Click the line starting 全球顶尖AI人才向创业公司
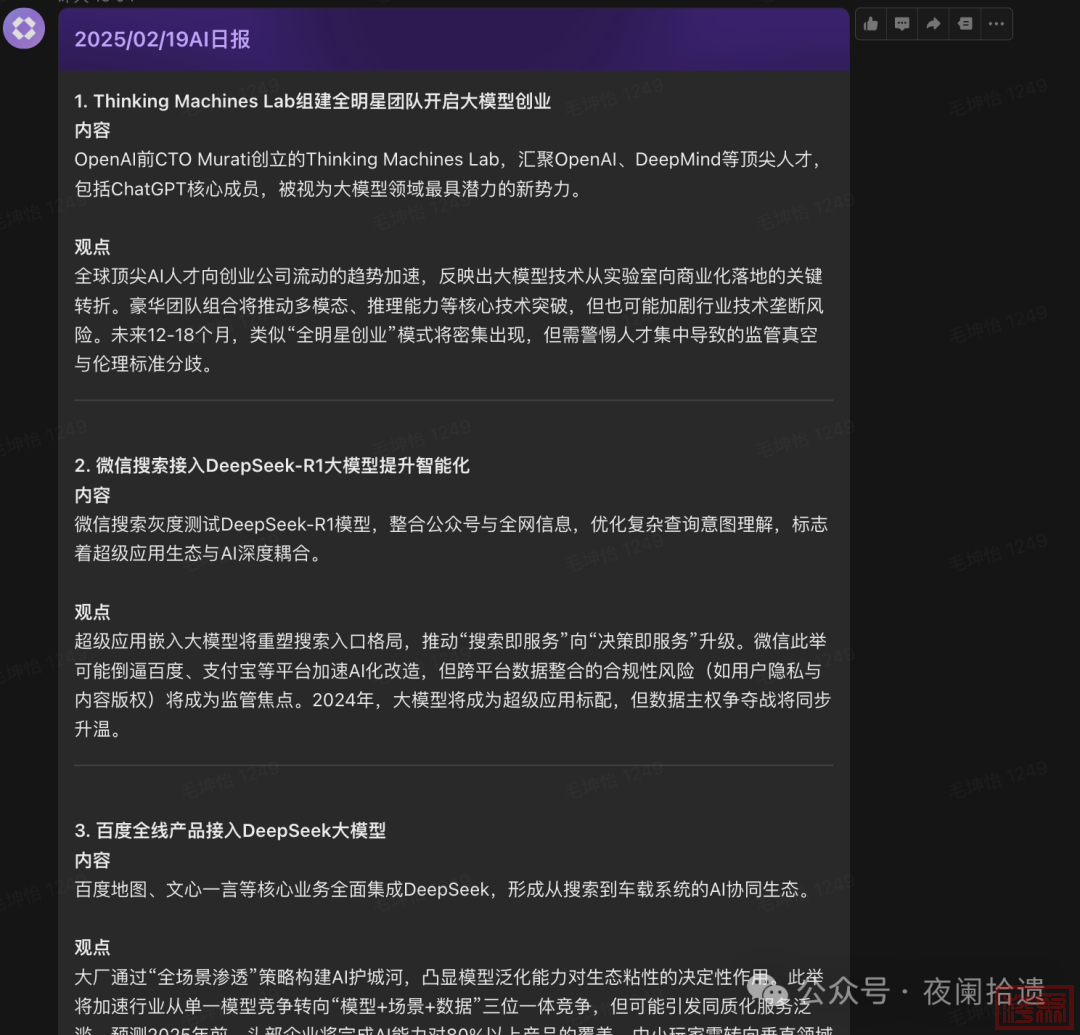Screen dimensions: 1080x1035 (x=448, y=276)
